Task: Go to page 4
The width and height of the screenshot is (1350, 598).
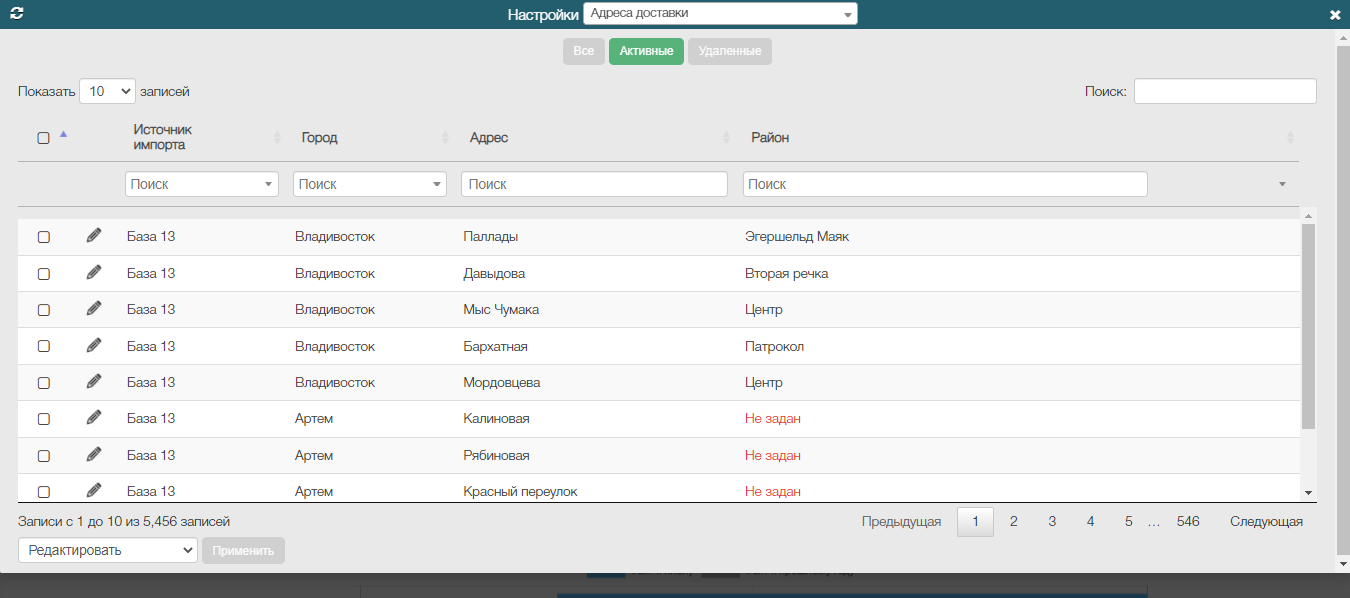Action: [1090, 521]
